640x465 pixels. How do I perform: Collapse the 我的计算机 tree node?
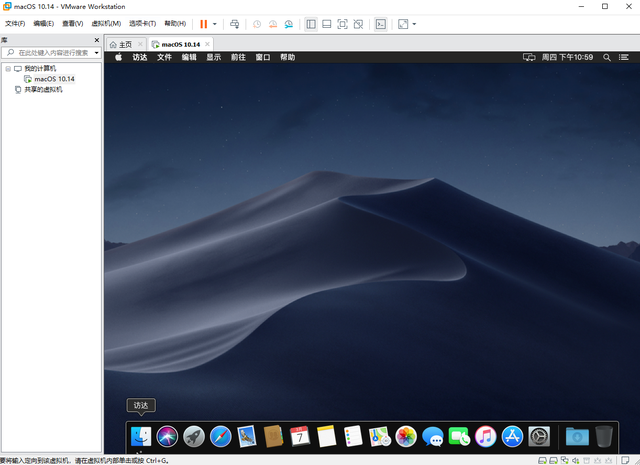point(8,69)
